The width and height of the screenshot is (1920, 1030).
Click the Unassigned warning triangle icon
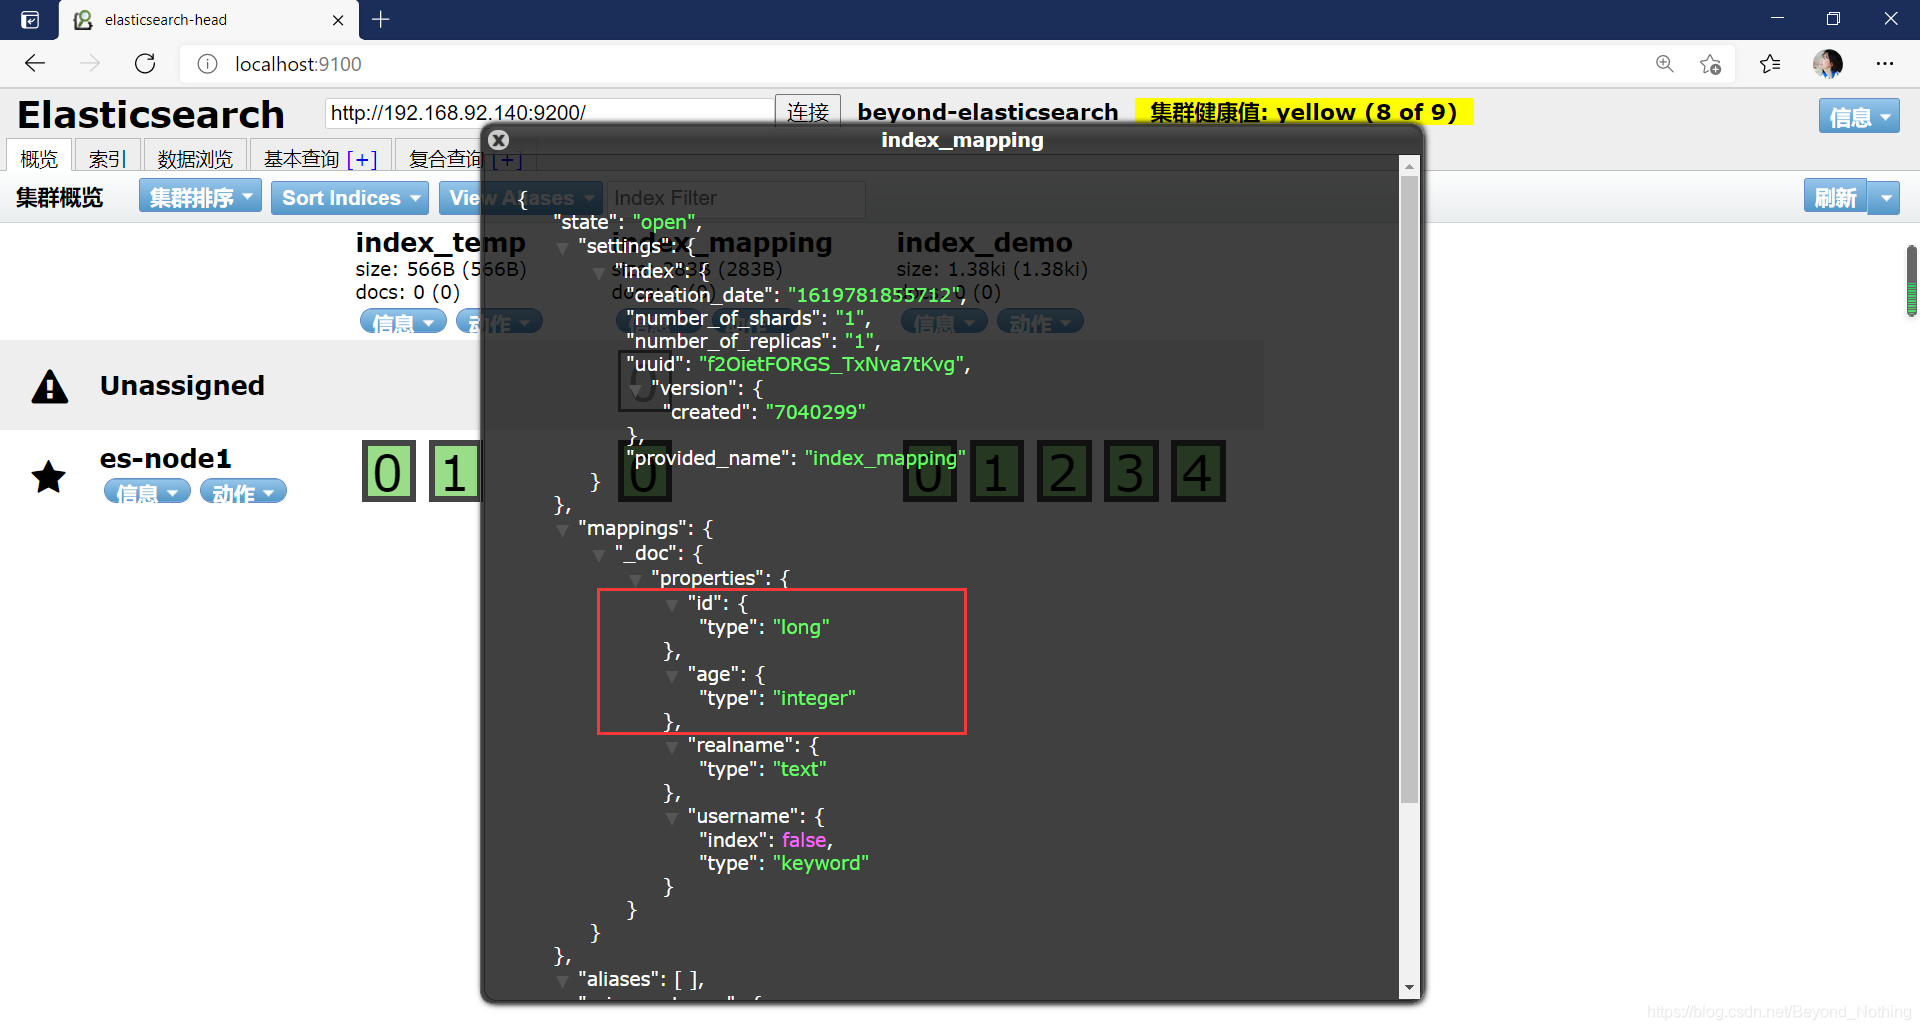coord(50,387)
